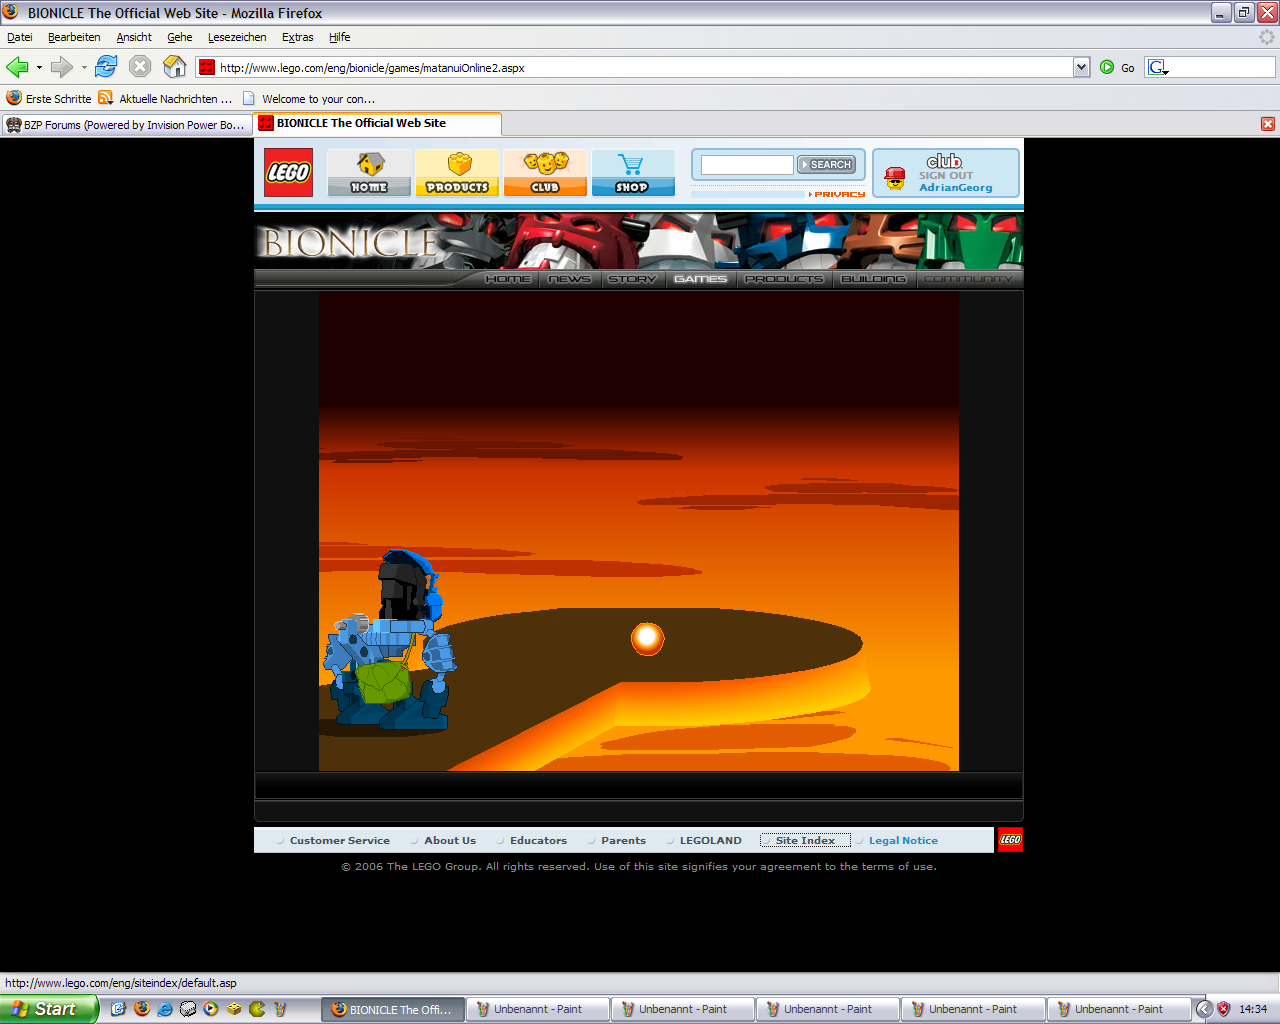Open the Bearbeiten menu
Viewport: 1280px width, 1024px height.
[74, 37]
